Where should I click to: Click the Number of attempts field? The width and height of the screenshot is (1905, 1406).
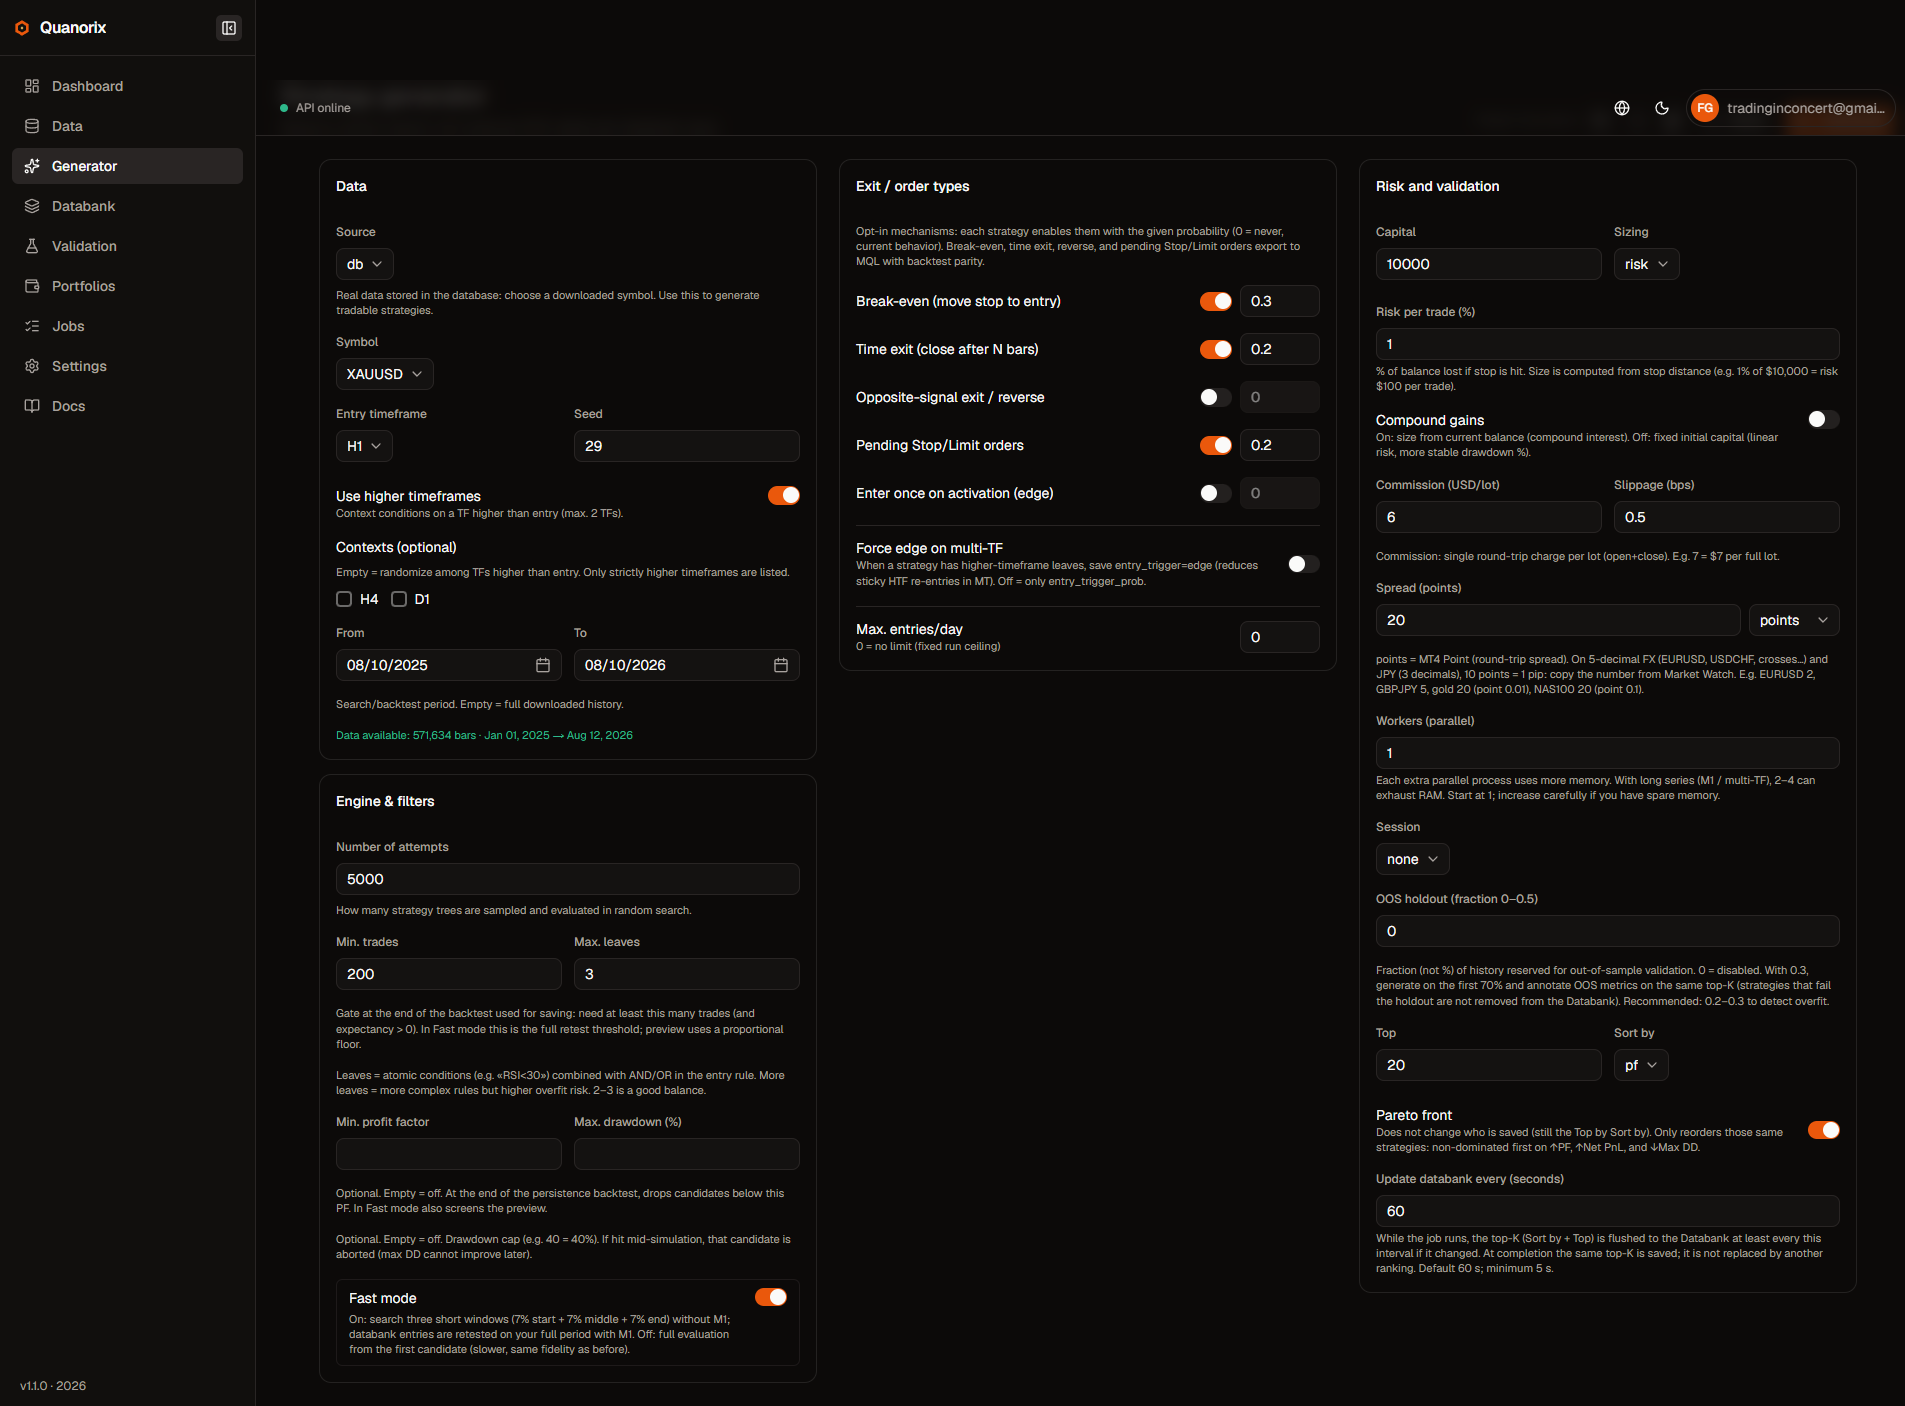[x=568, y=879]
